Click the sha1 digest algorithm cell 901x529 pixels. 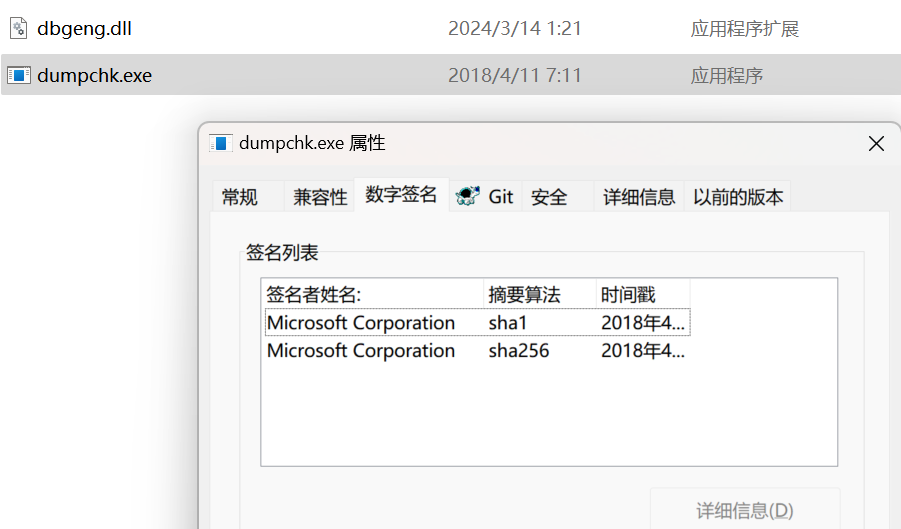[x=507, y=323]
